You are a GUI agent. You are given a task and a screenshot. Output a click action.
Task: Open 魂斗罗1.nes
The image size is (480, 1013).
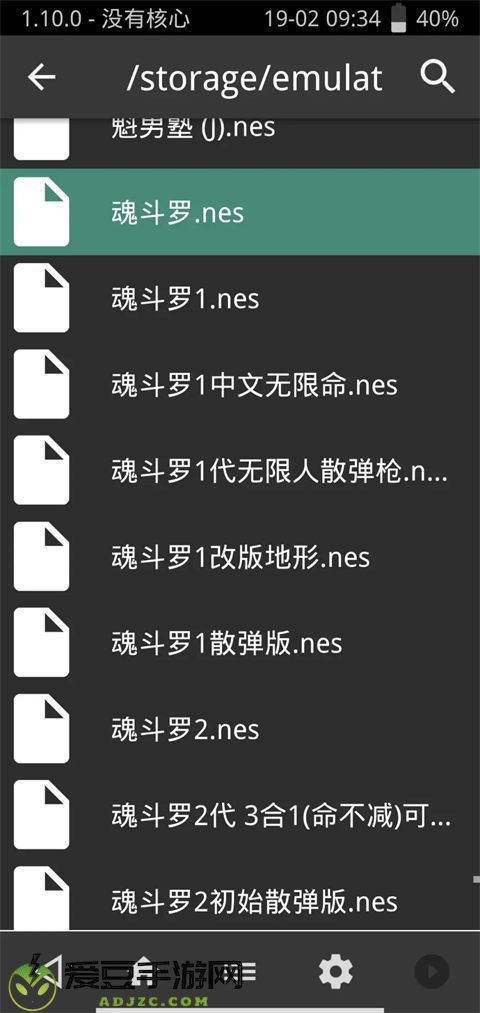coord(240,298)
